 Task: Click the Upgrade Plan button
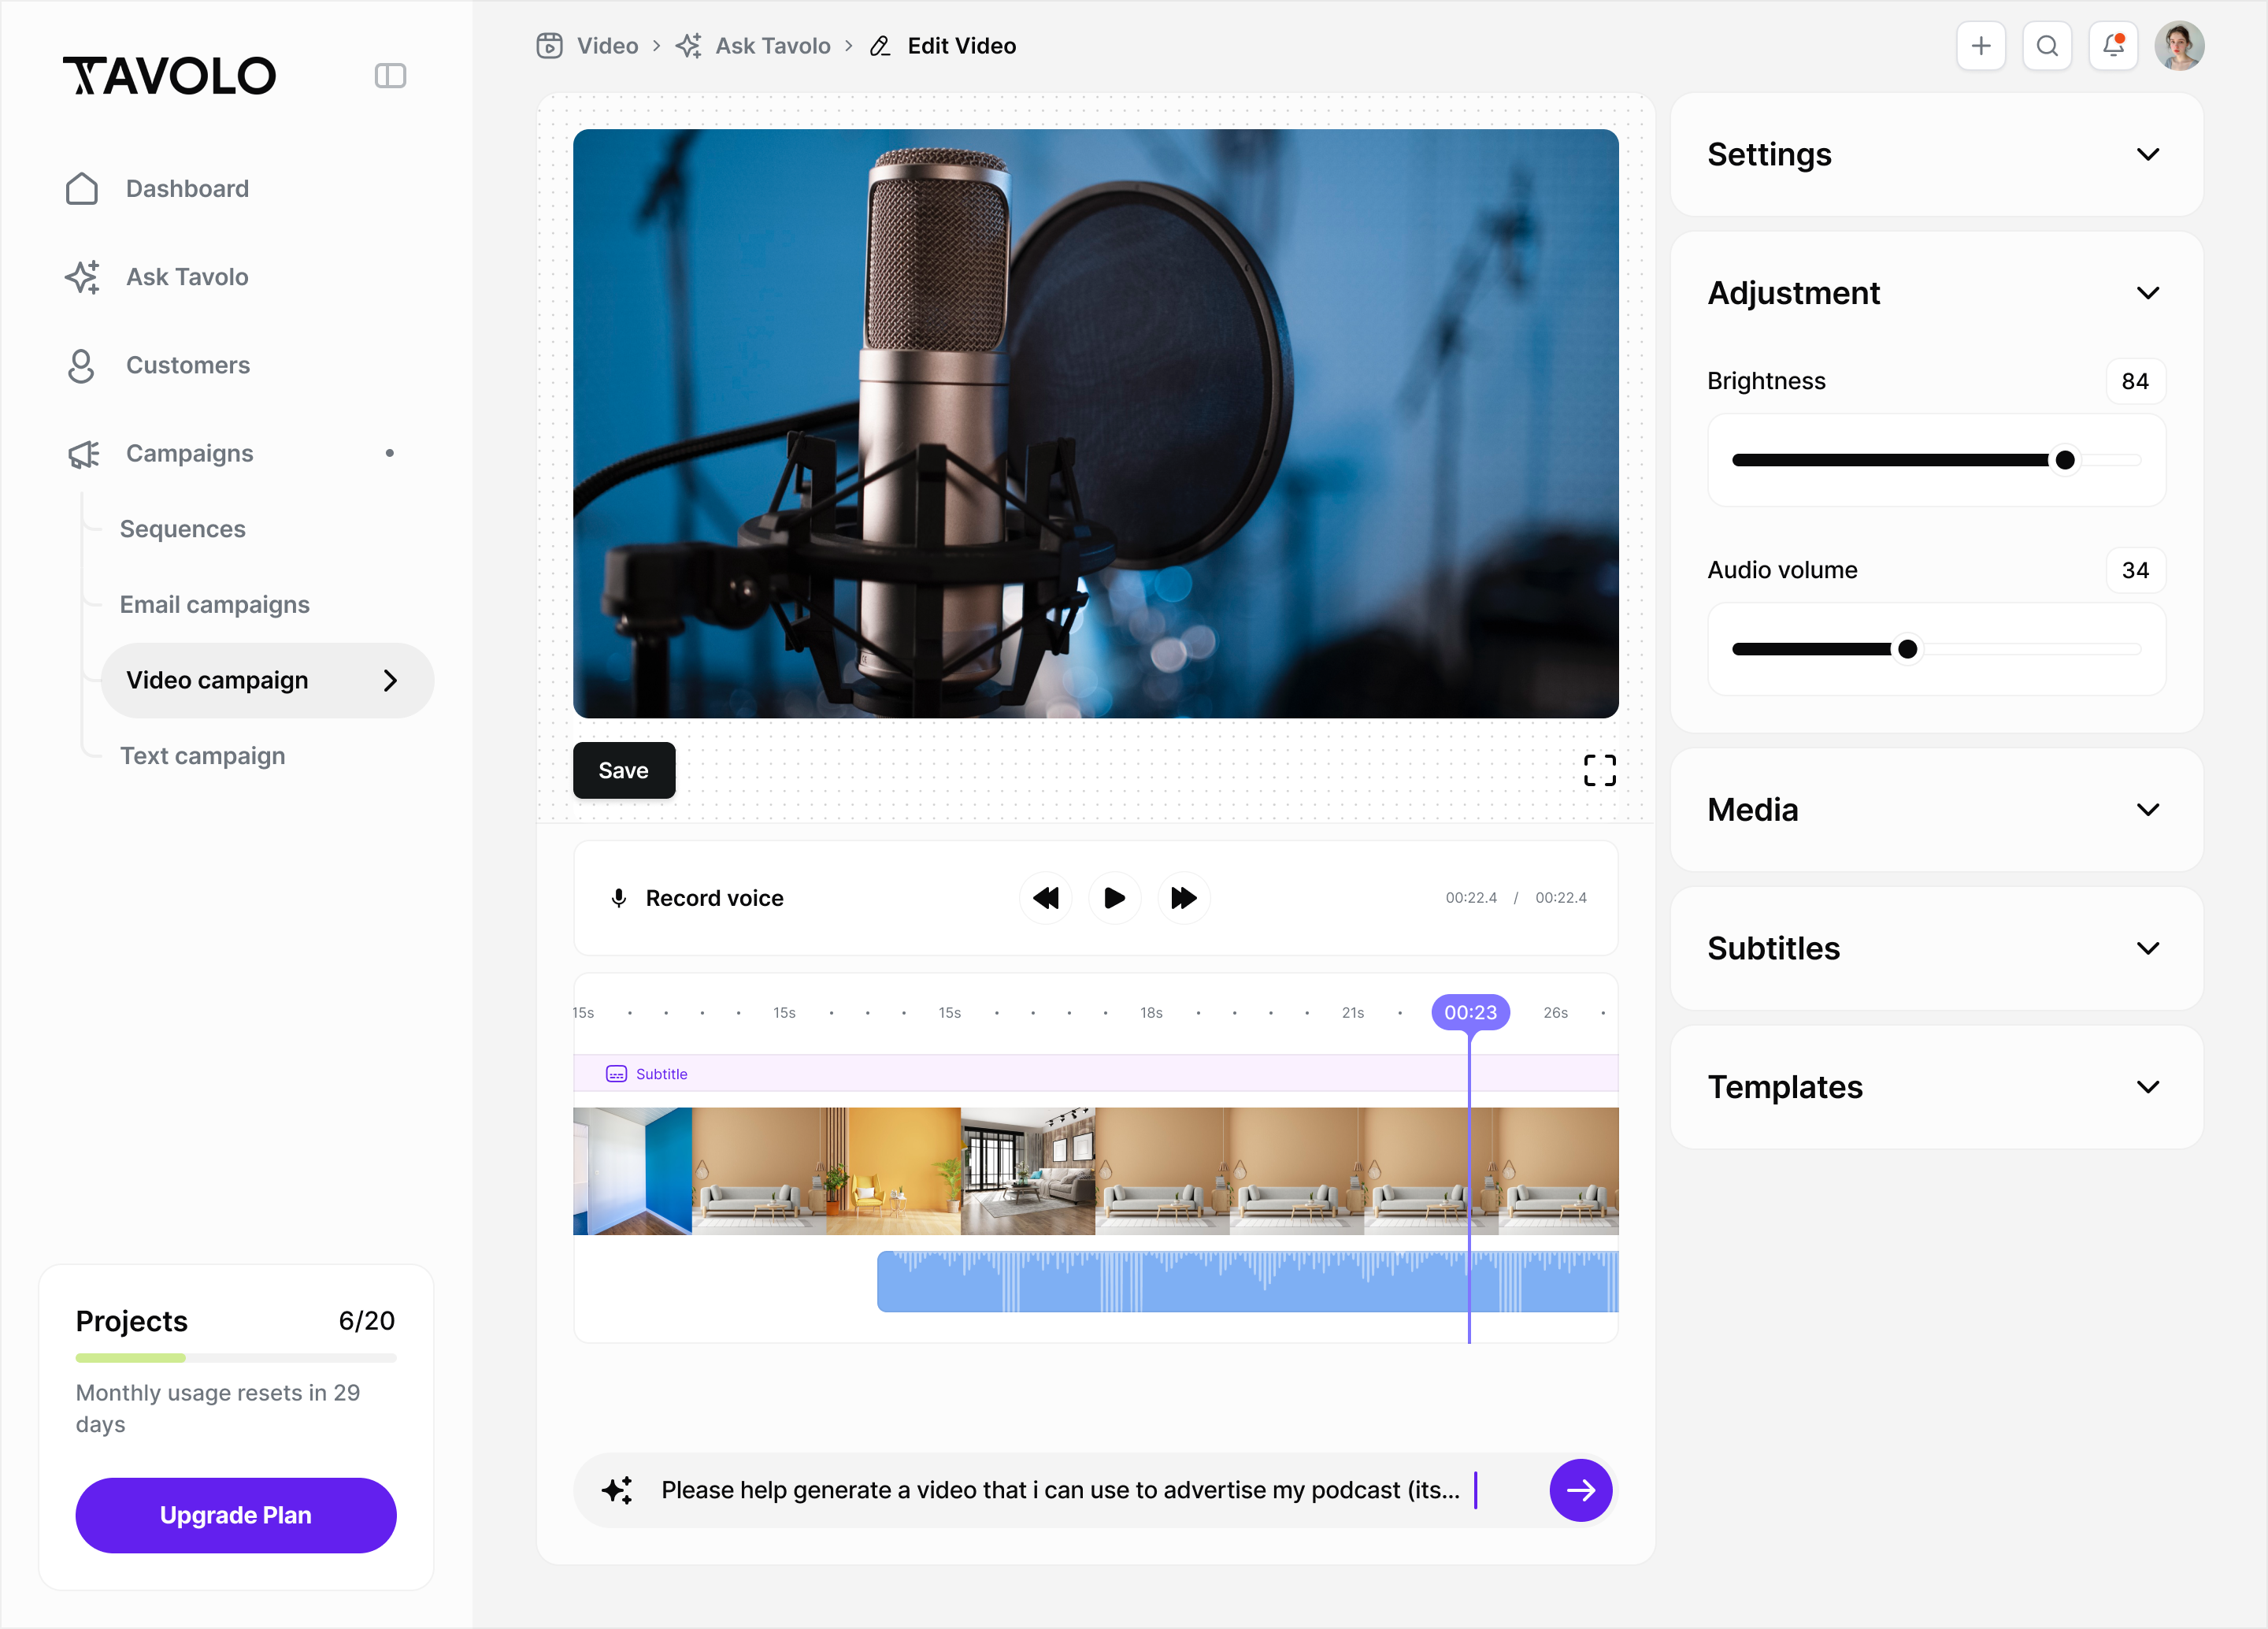[x=235, y=1515]
